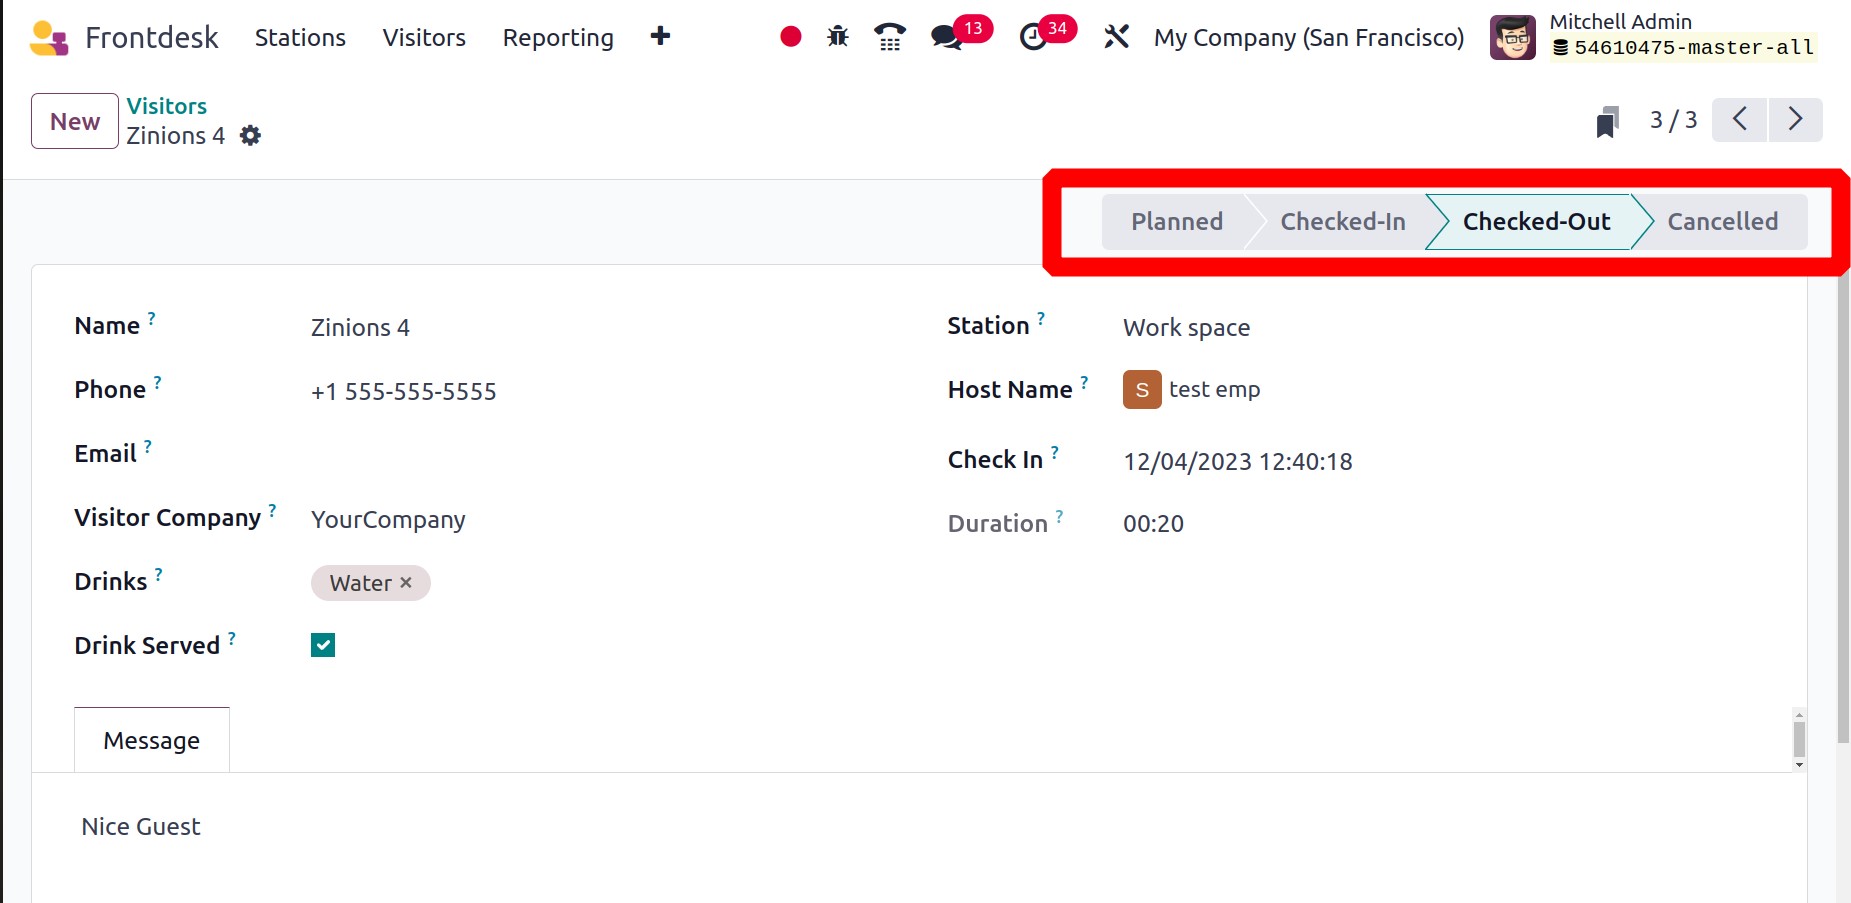Set status to Cancelled
Image resolution: width=1851 pixels, height=903 pixels.
tap(1722, 221)
